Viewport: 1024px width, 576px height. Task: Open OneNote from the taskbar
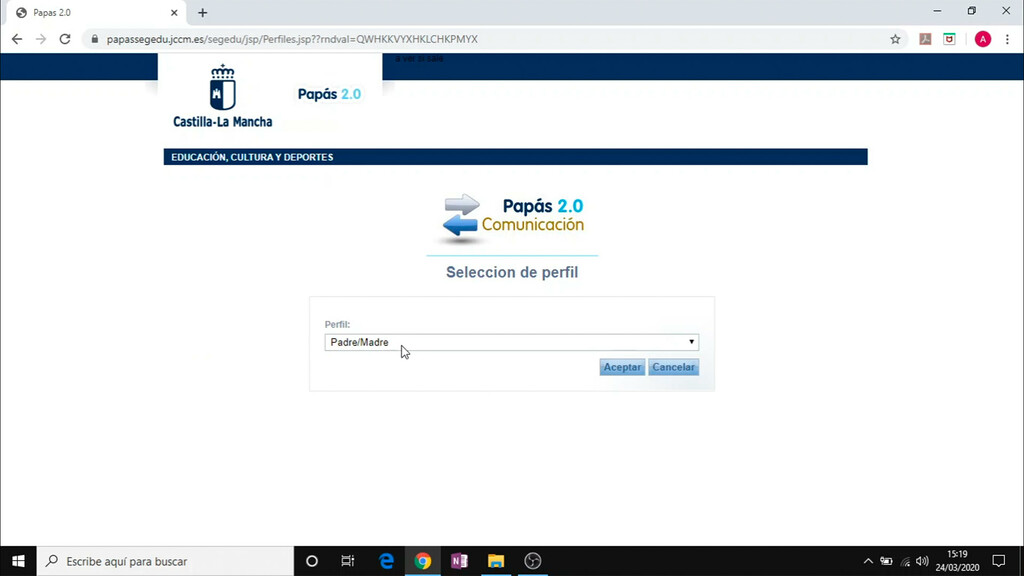[x=459, y=561]
